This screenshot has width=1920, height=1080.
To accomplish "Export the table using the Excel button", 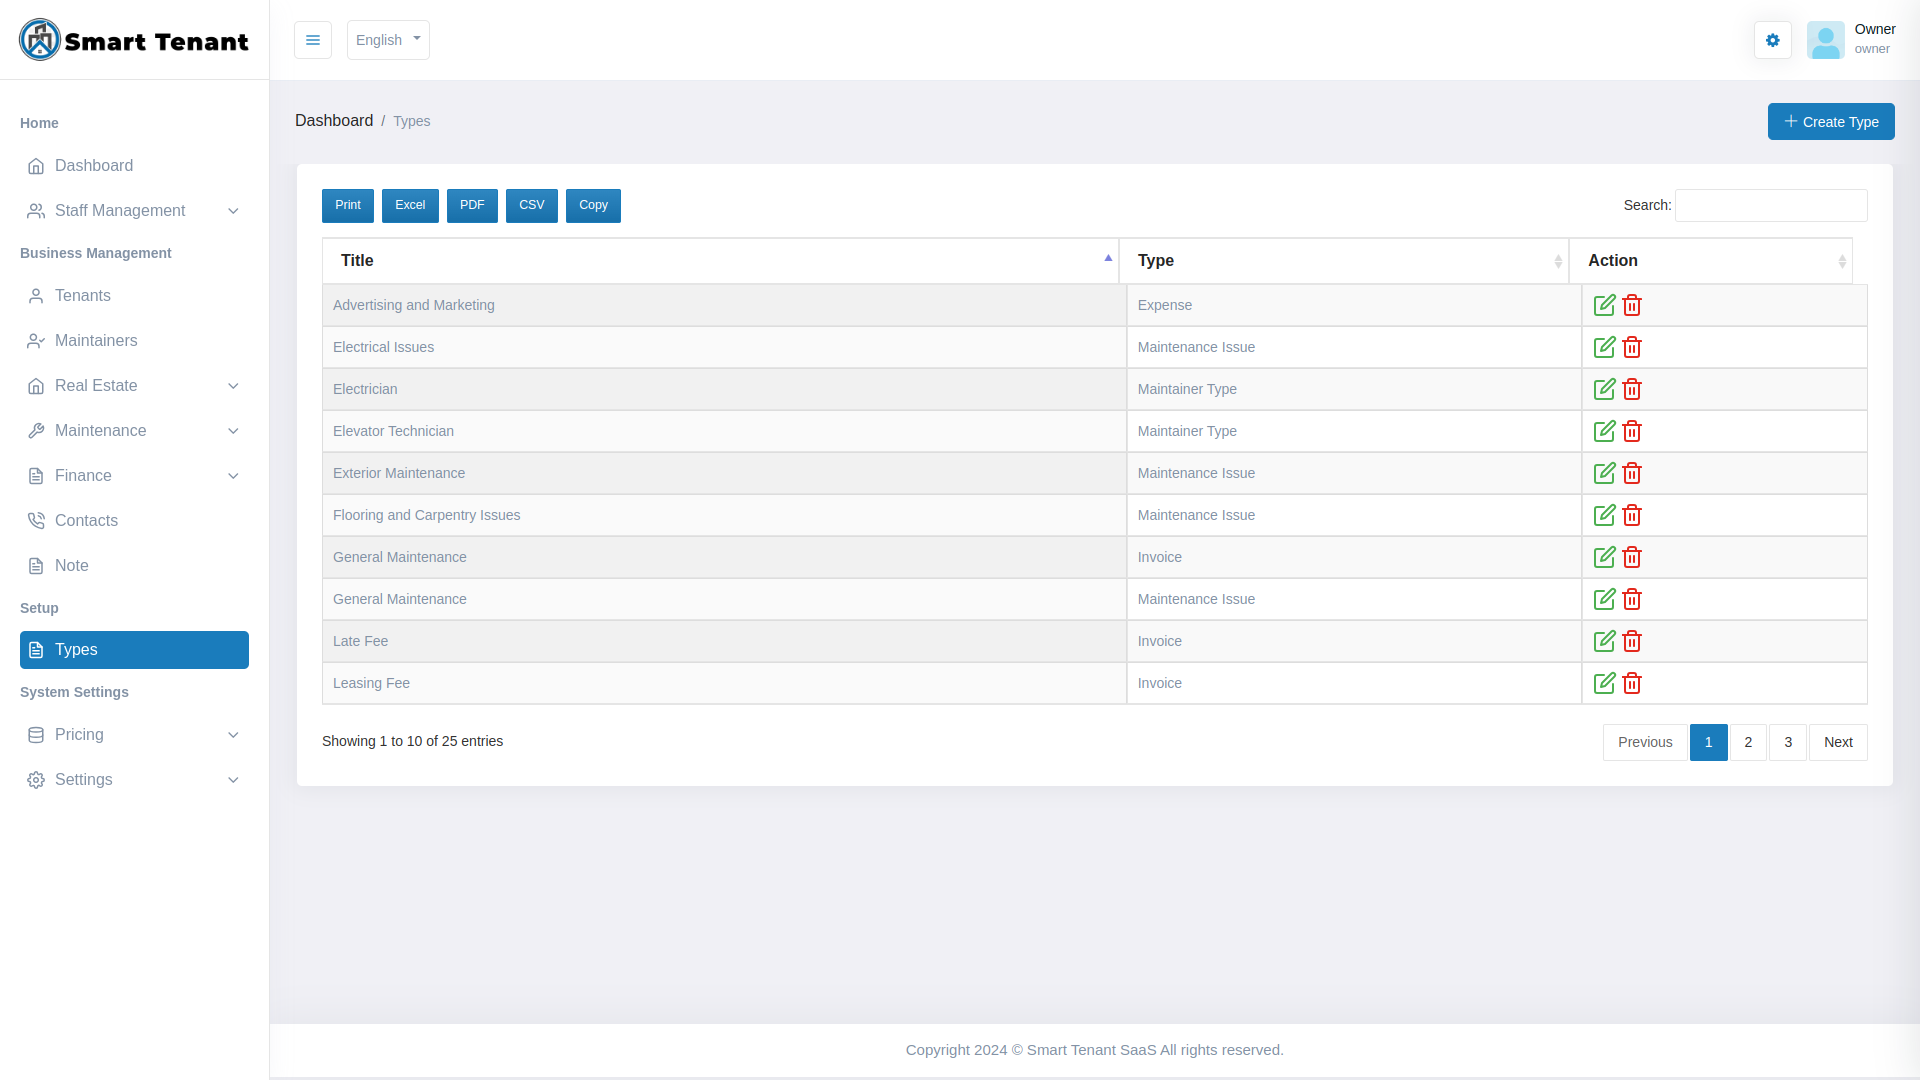I will click(x=410, y=205).
